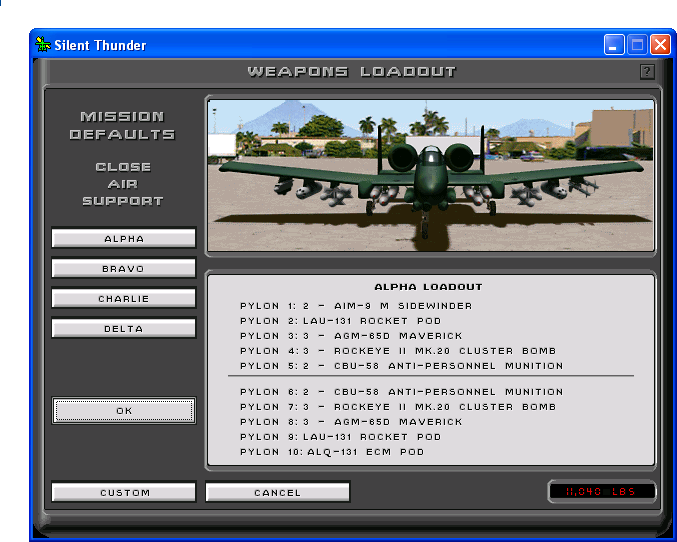Click the Silent Thunder title bar app icon
This screenshot has height=542, width=677.
coord(43,45)
